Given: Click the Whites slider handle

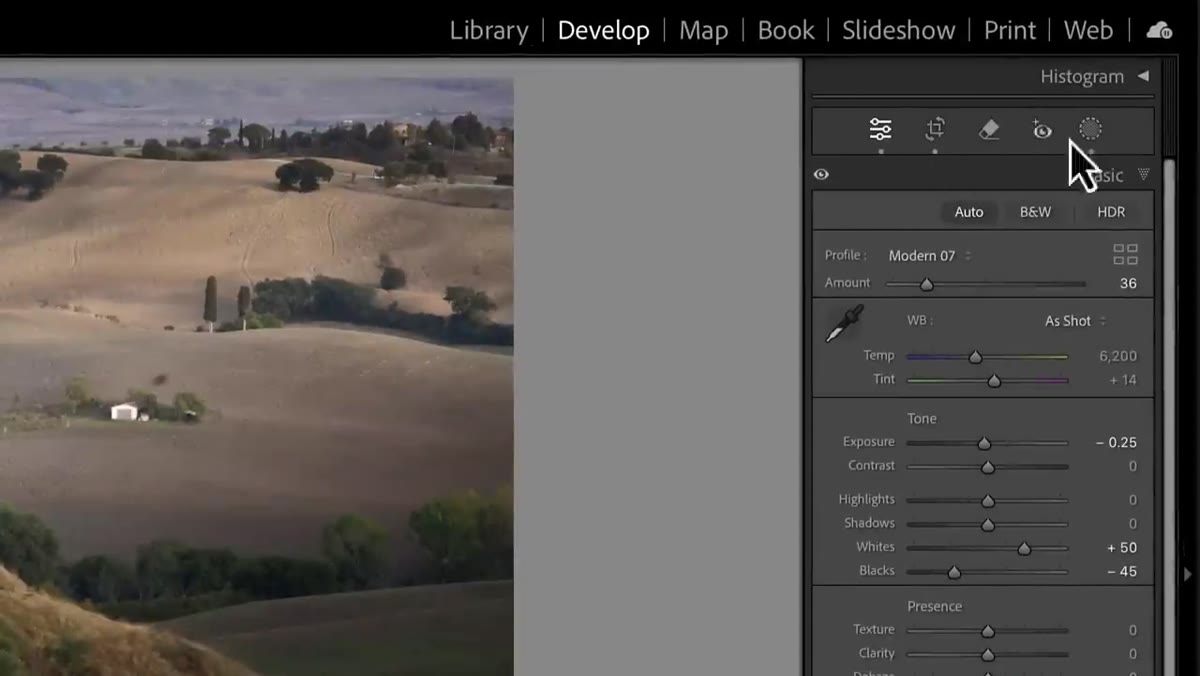Looking at the screenshot, I should [1024, 548].
